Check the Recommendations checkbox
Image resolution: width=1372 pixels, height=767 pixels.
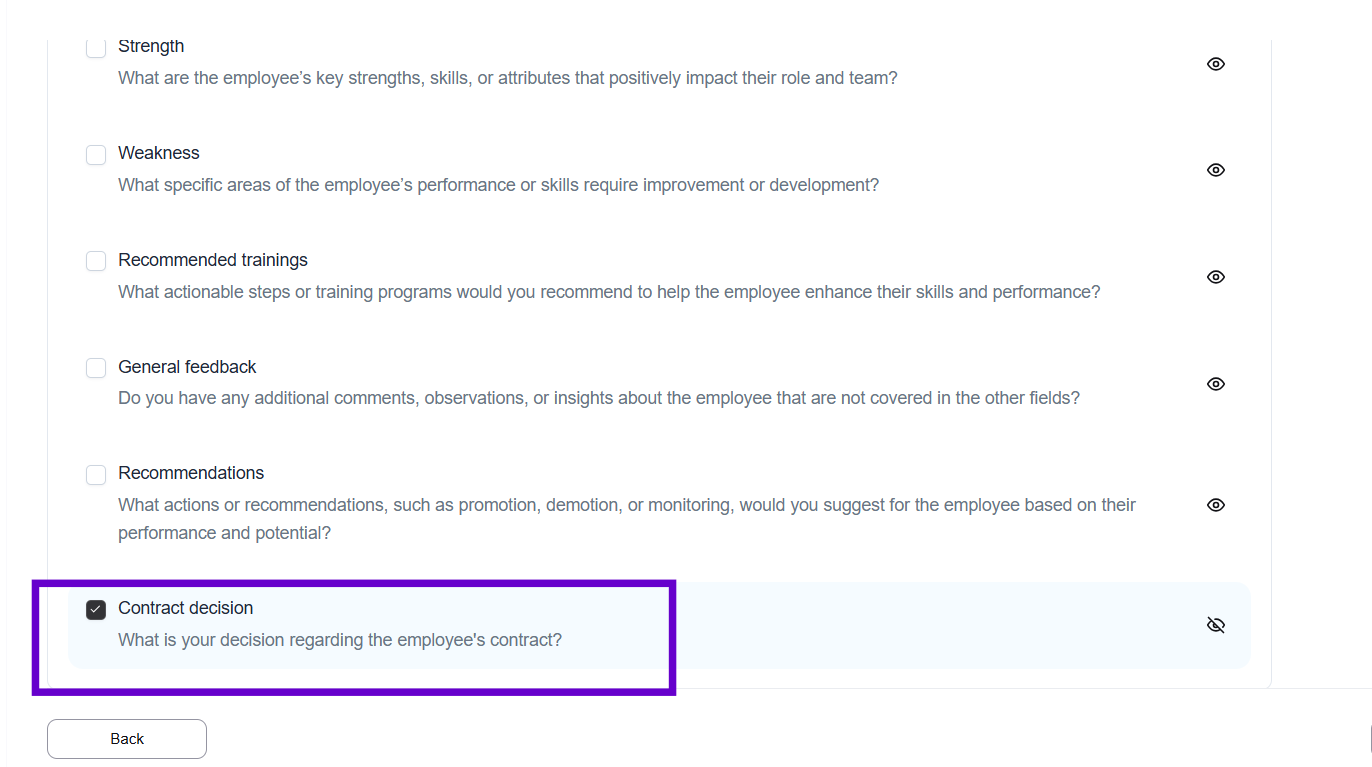click(x=96, y=475)
